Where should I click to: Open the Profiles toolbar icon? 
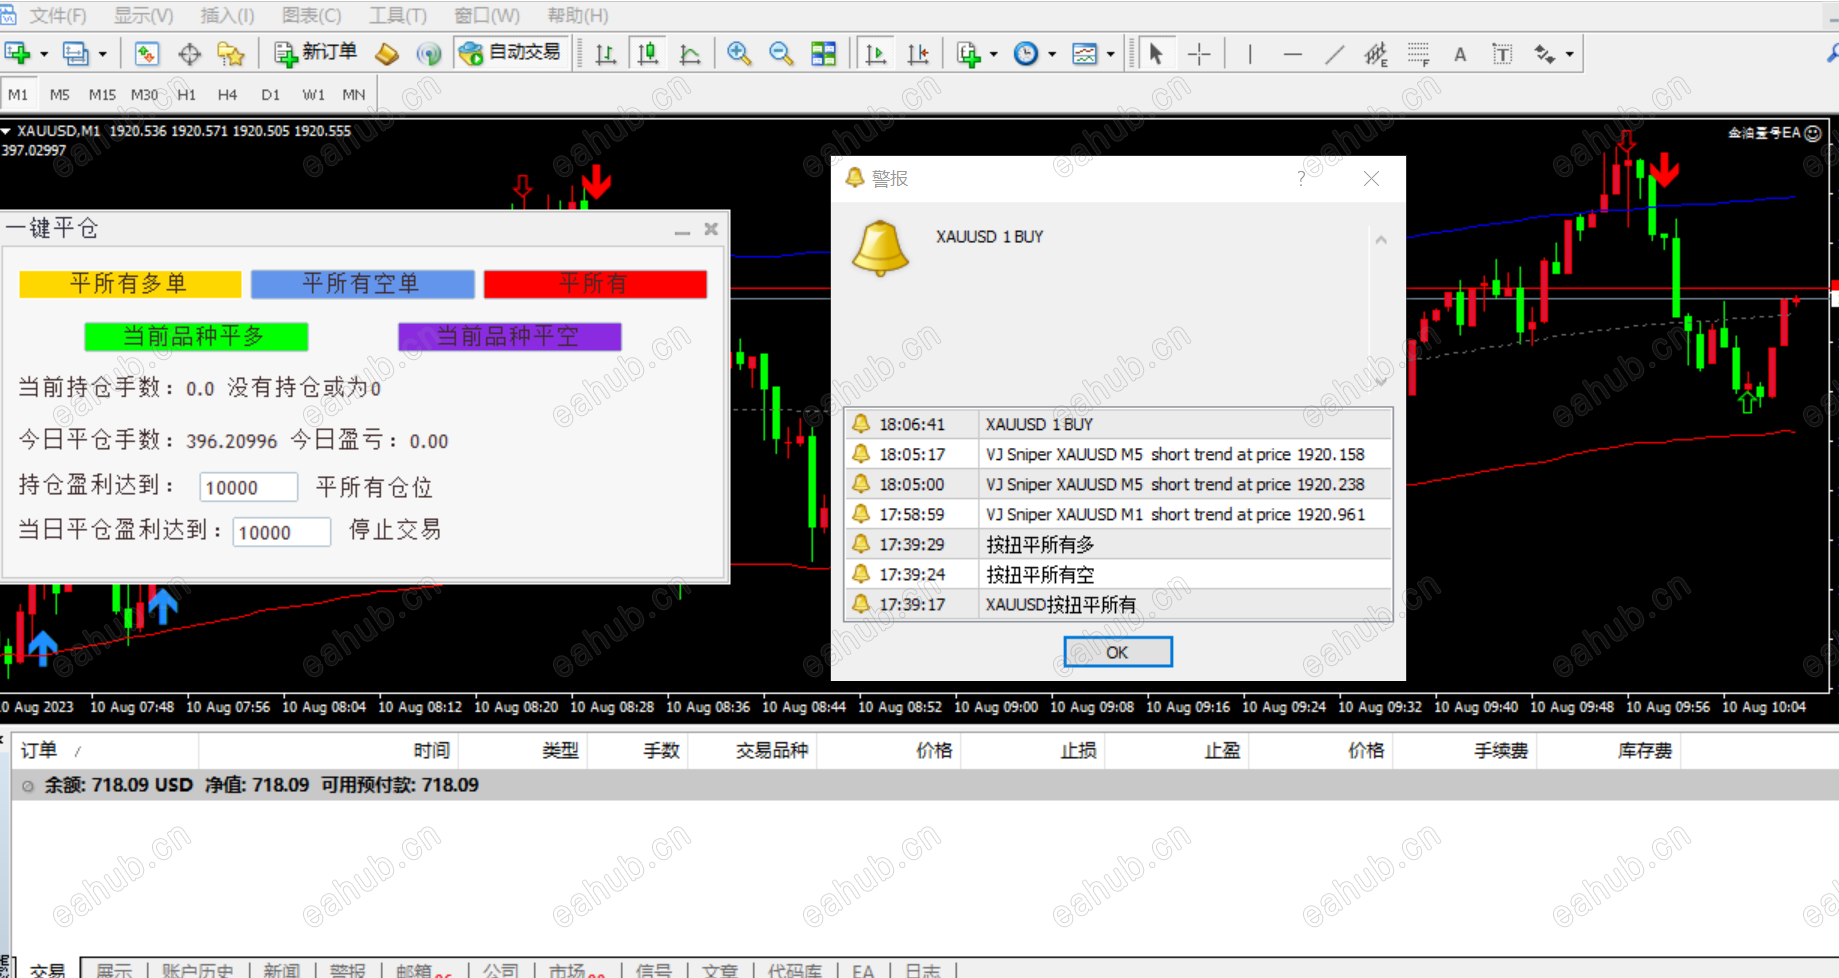pos(76,54)
